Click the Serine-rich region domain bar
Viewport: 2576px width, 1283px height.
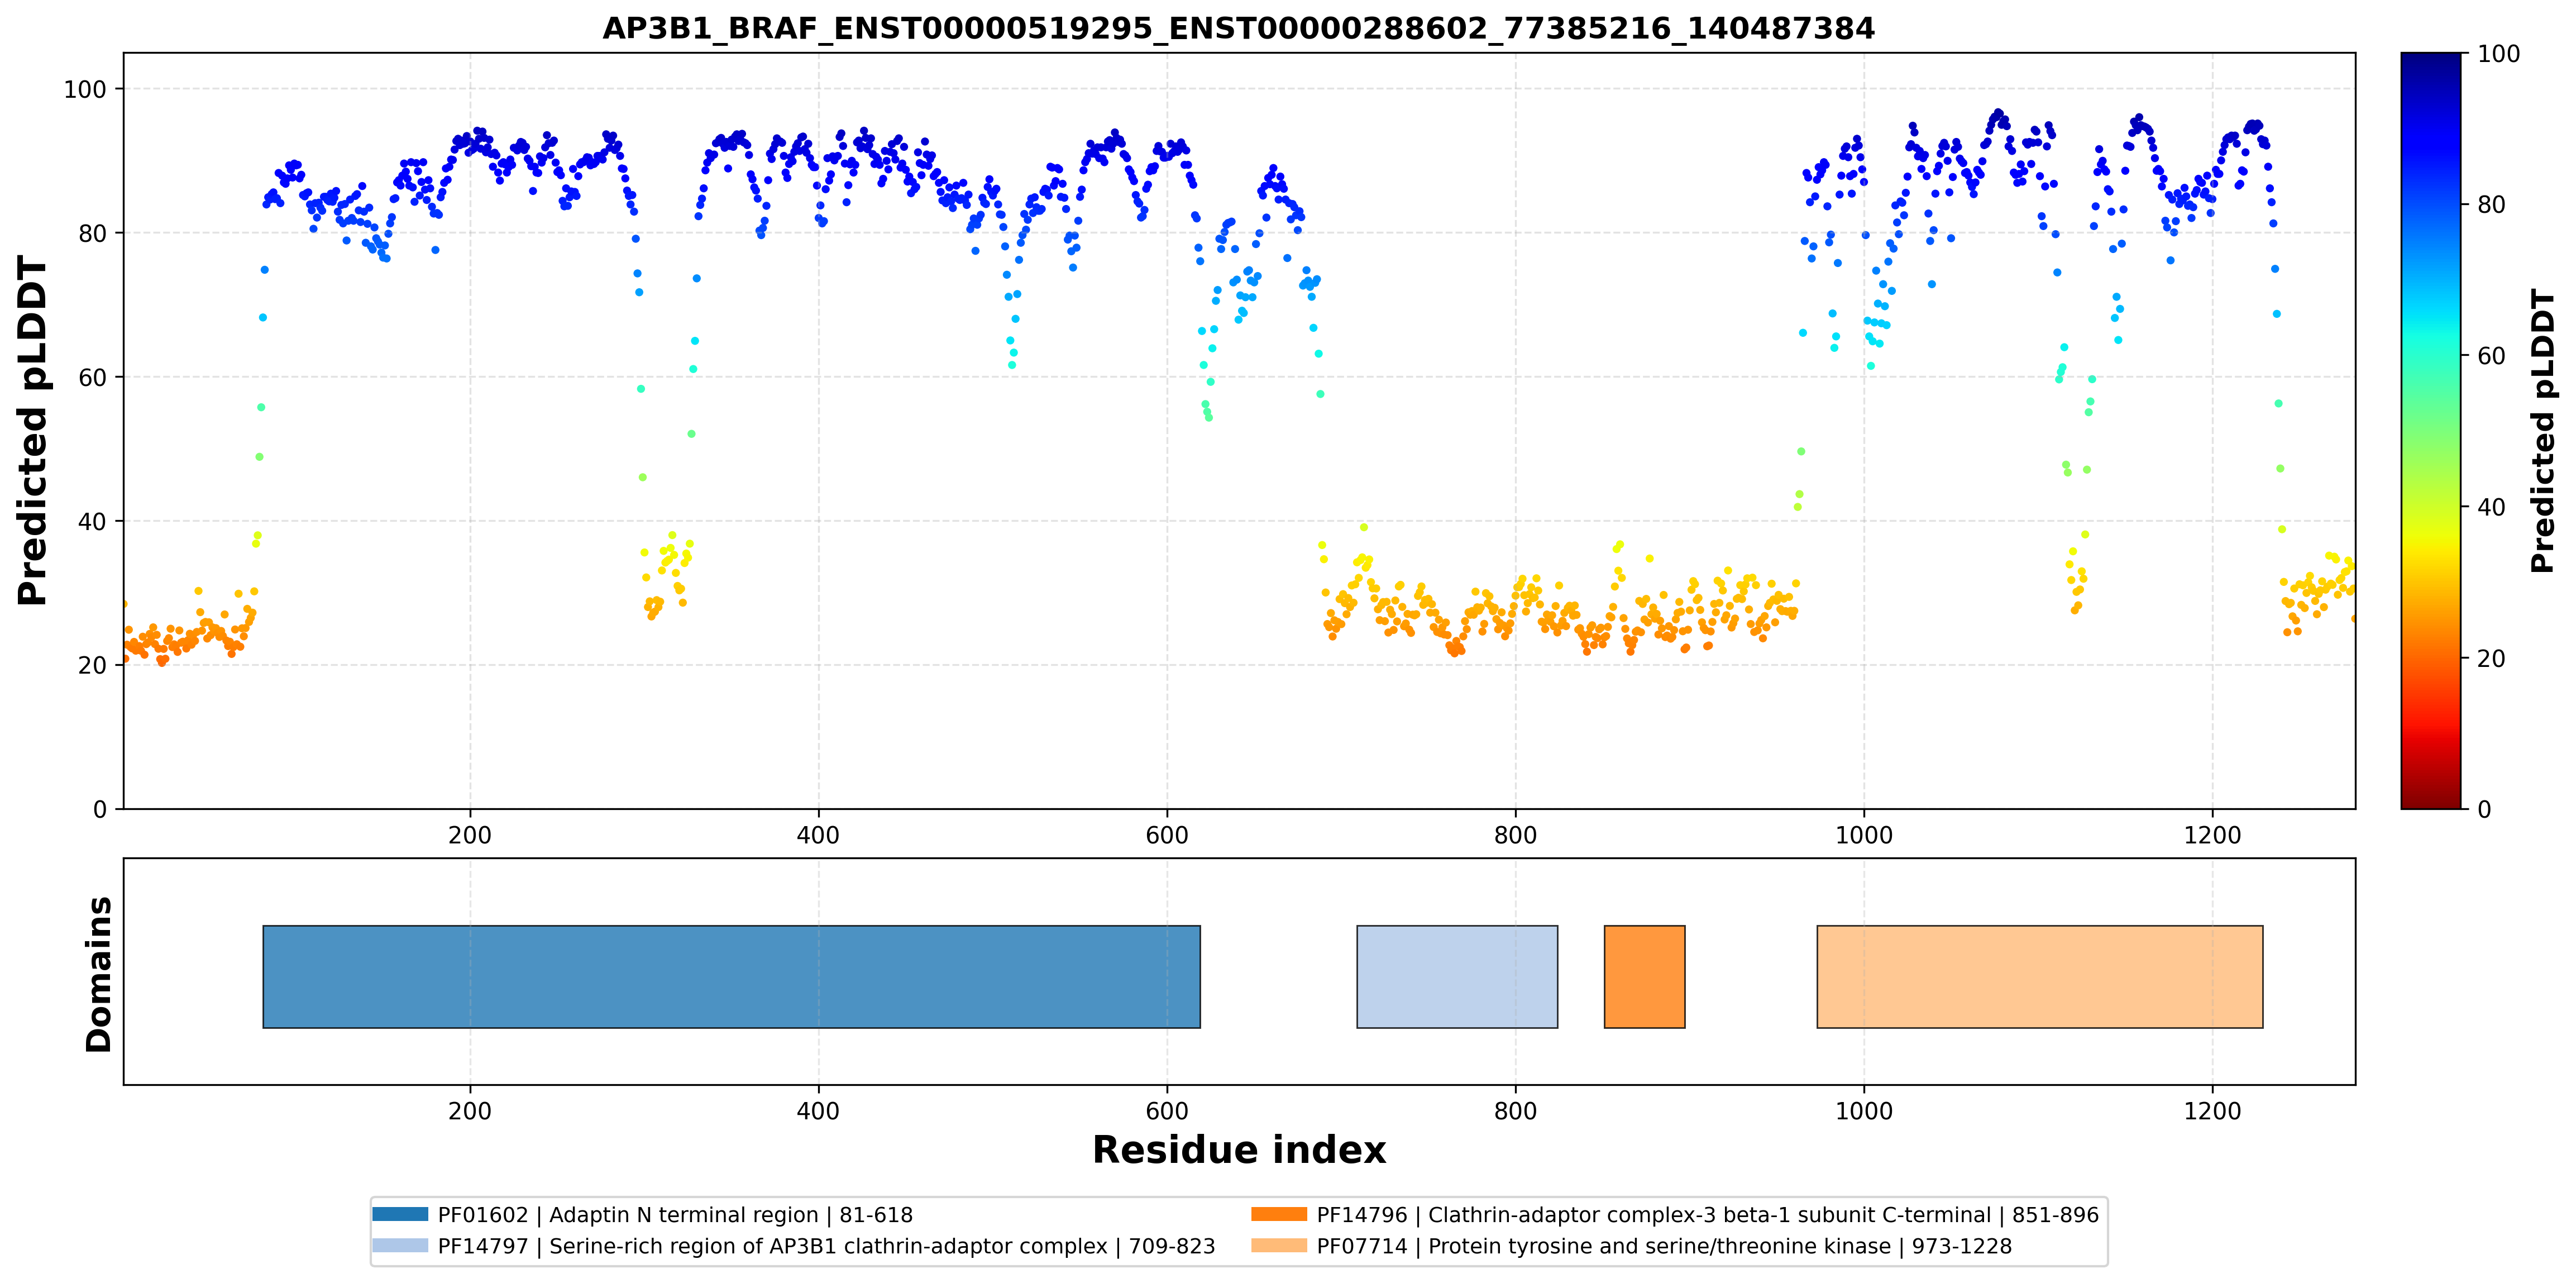tap(1457, 976)
